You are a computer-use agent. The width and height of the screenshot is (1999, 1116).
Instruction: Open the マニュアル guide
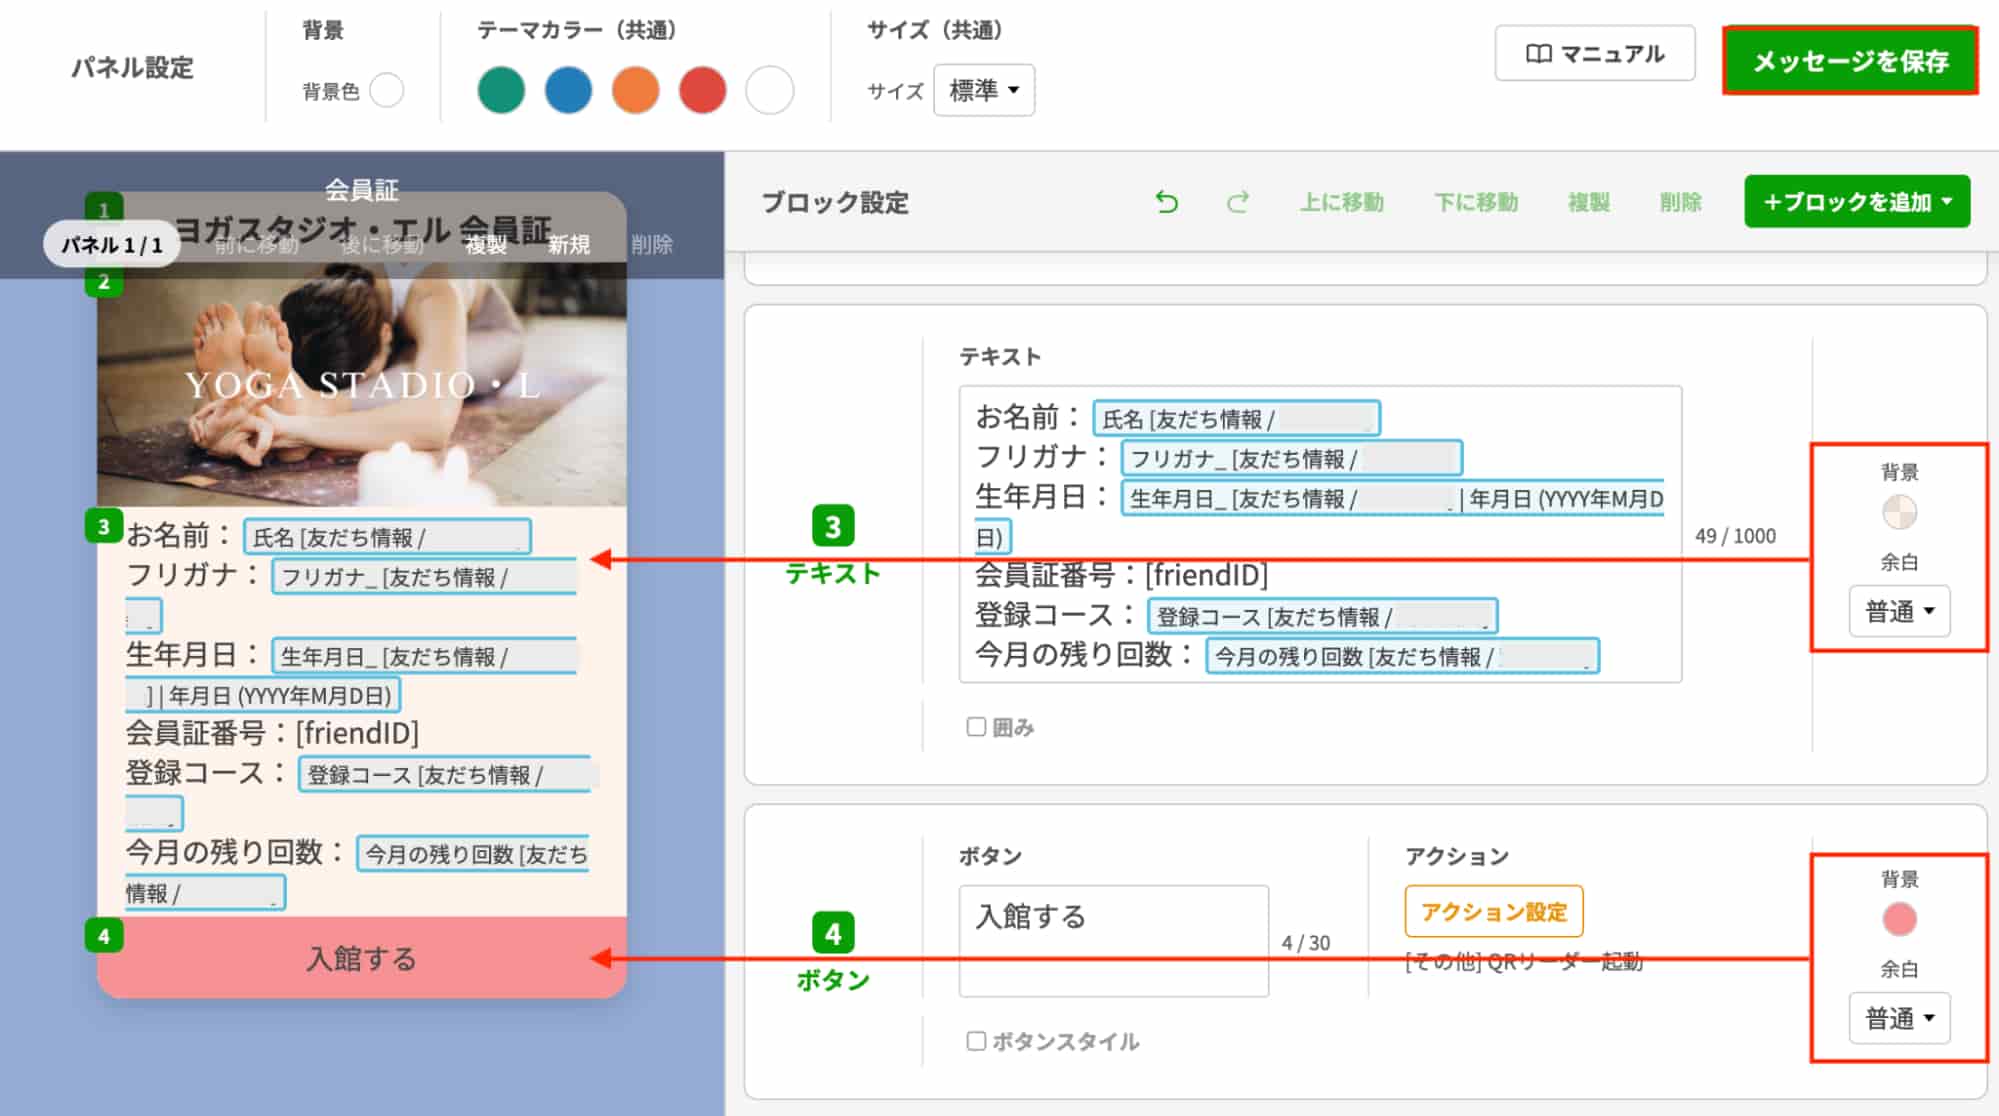[1594, 55]
